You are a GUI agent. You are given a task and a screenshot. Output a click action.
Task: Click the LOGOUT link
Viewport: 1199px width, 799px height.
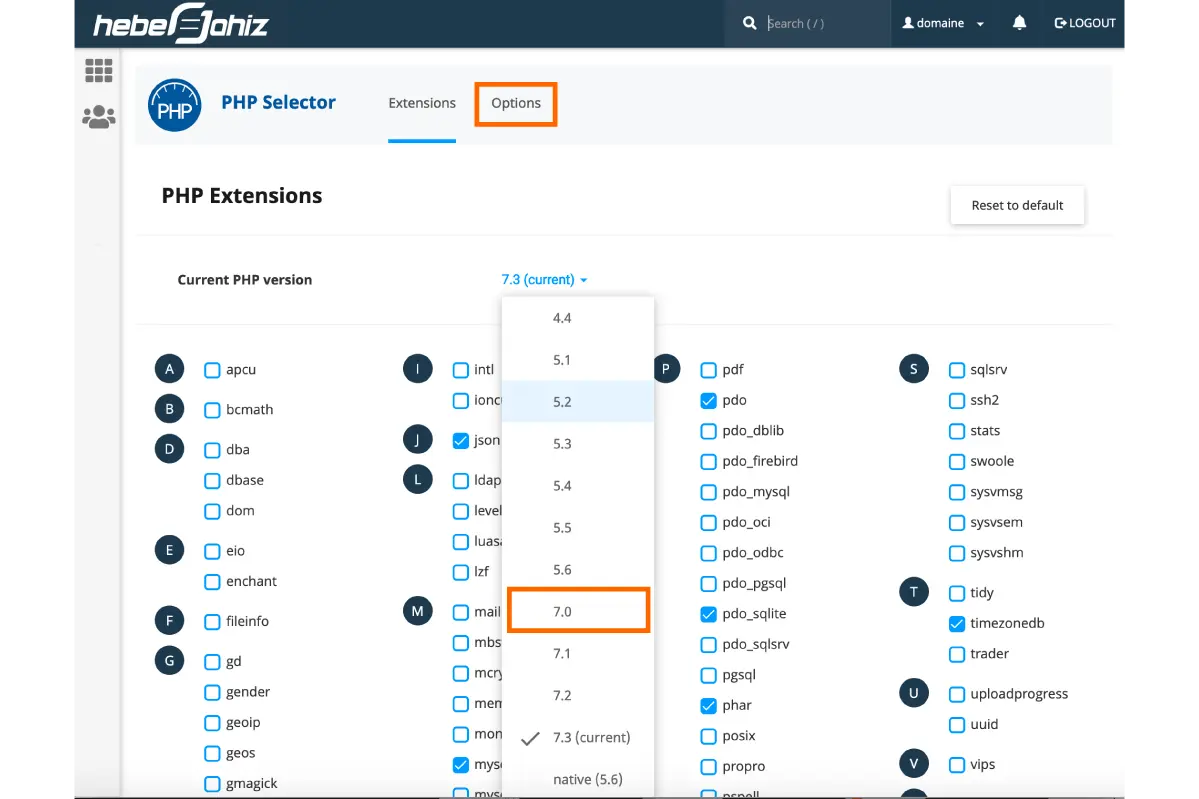[1085, 23]
